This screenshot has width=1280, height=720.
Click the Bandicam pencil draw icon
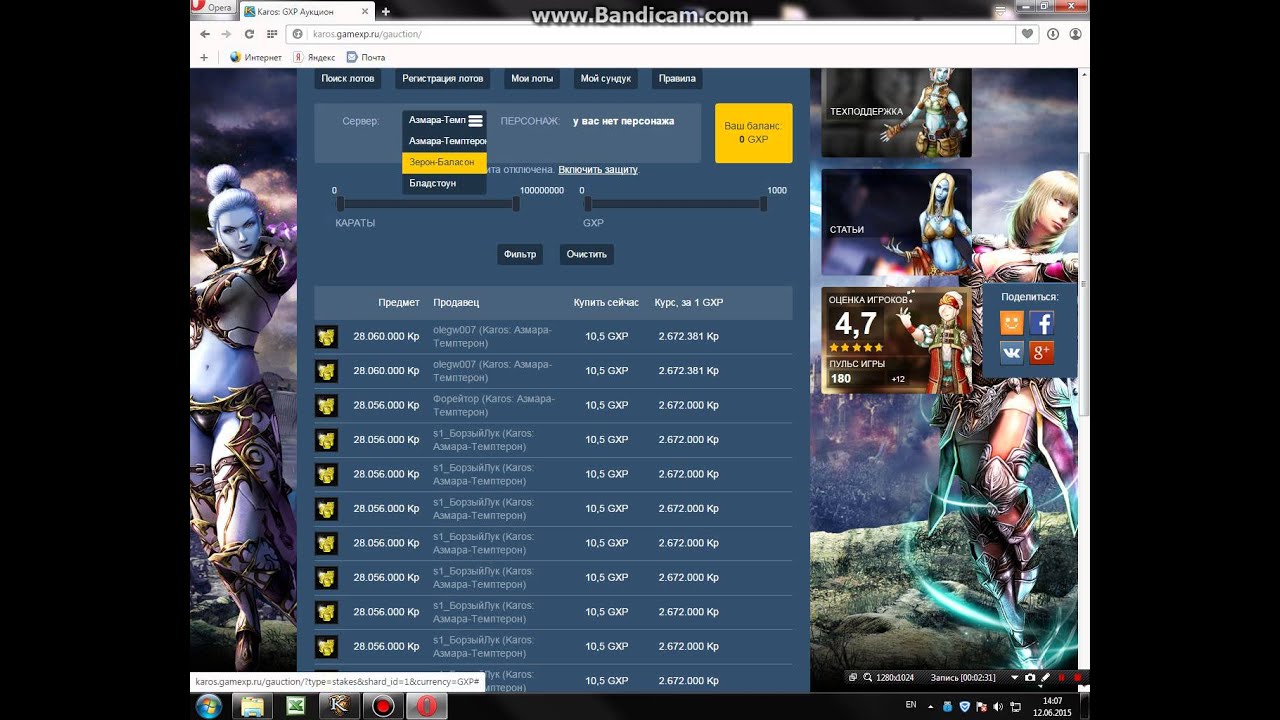pyautogui.click(x=1045, y=677)
